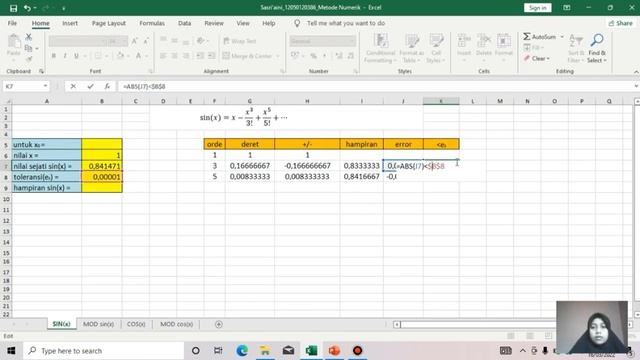Click the Enter checkmark in the formula bar
Viewport: 640px width, 360px height.
90,87
